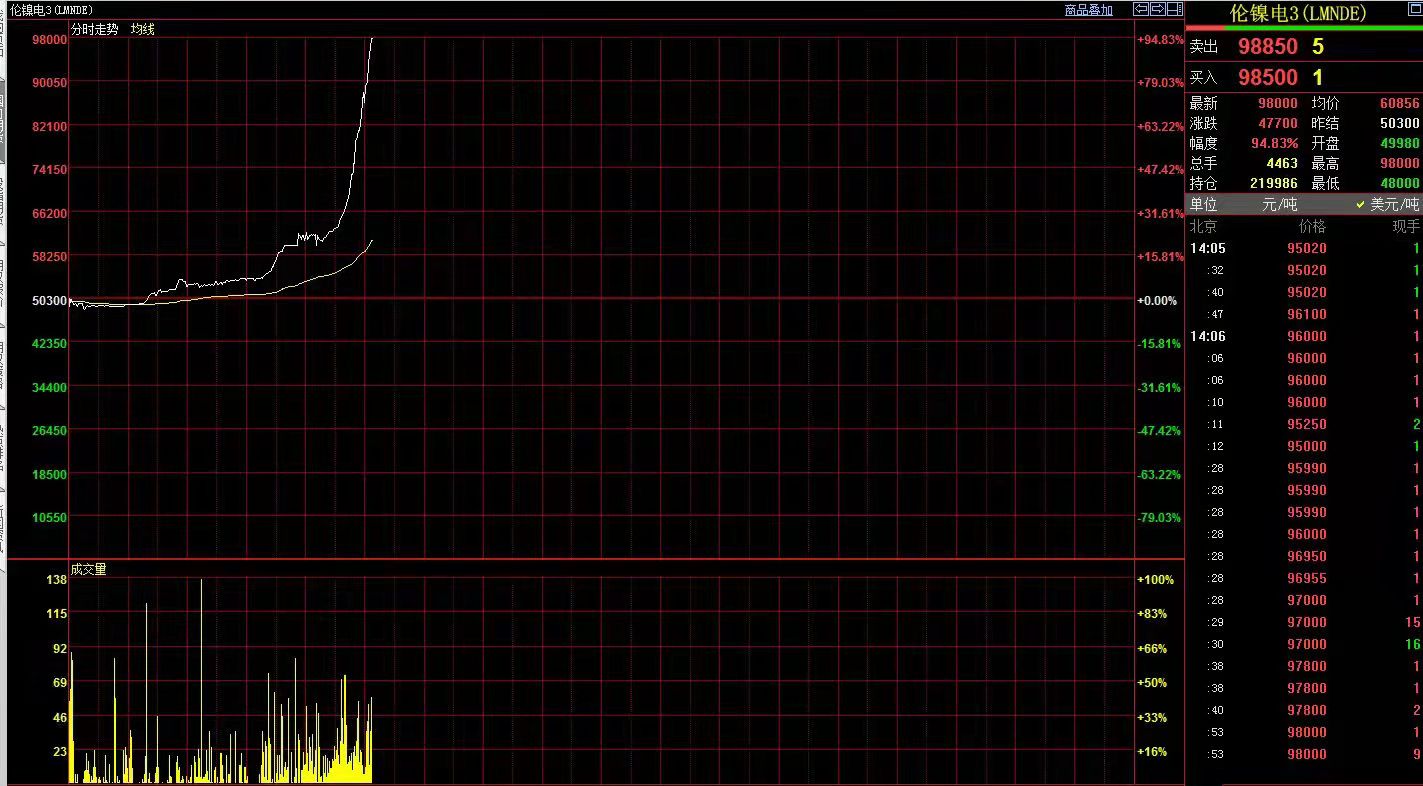1423x786 pixels.
Task: Select the 分时走势 chart label
Action: [94, 29]
